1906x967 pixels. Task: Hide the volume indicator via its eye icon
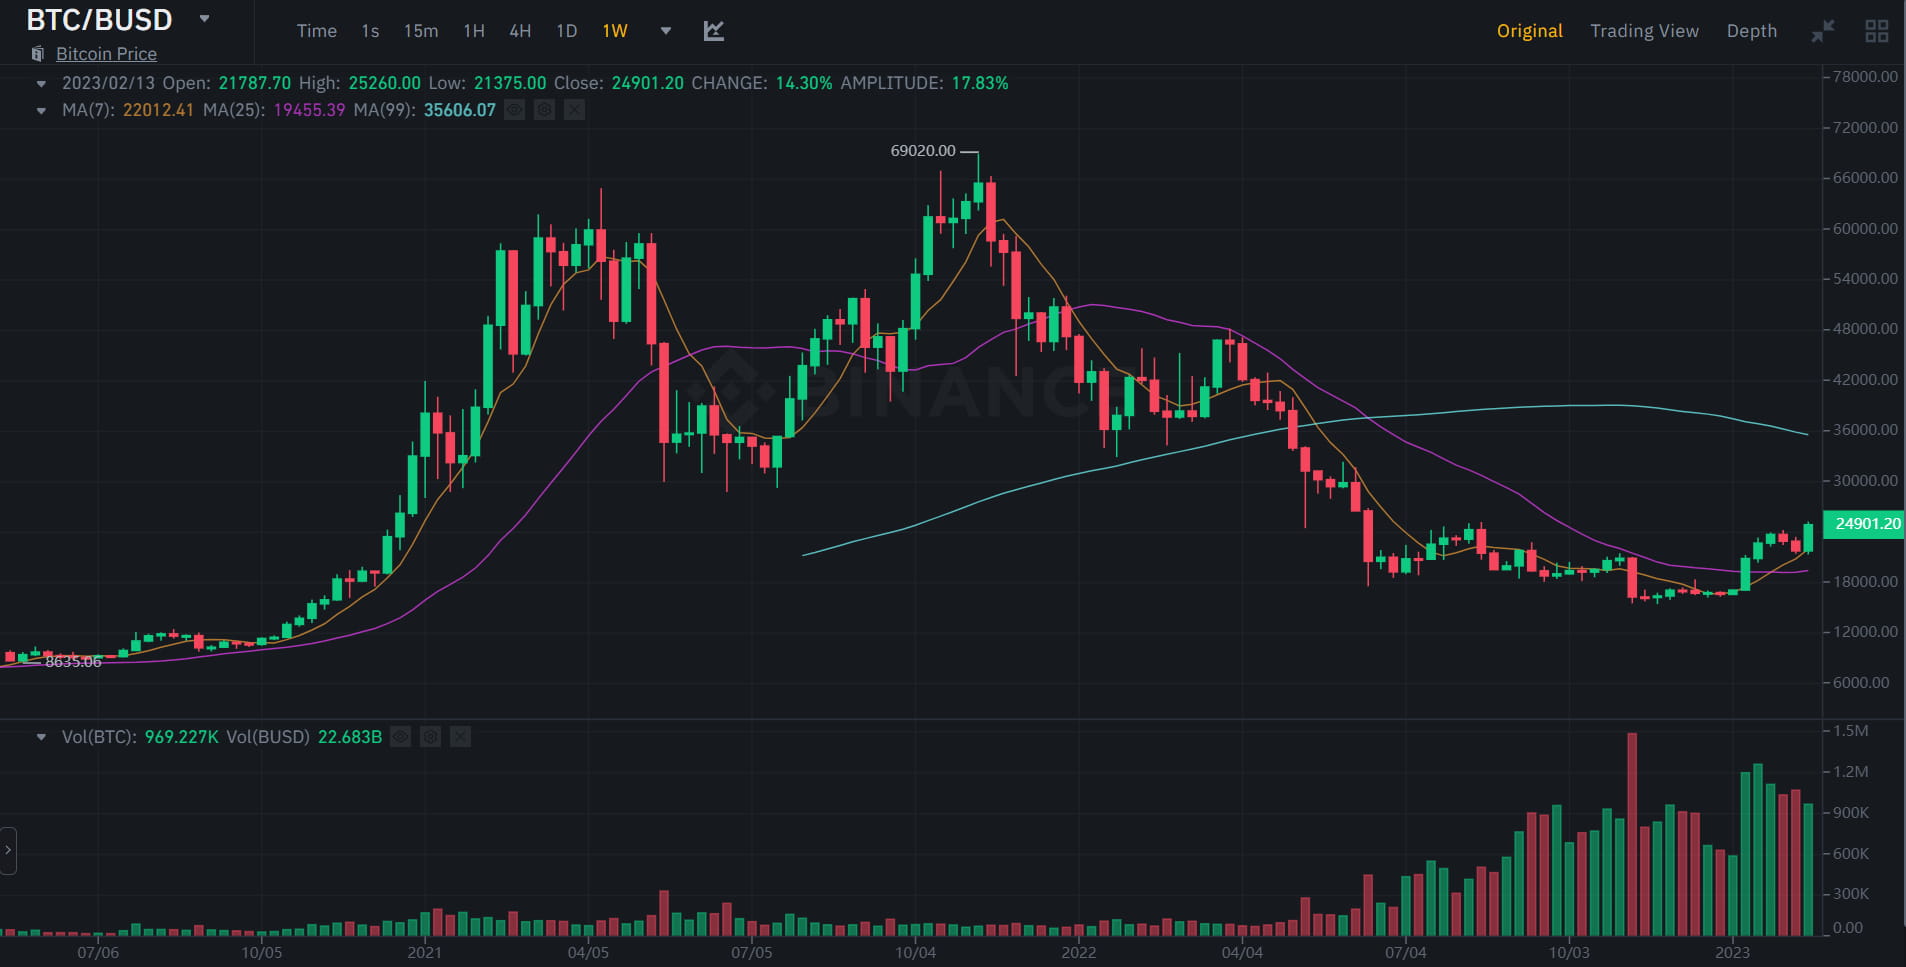tap(402, 737)
